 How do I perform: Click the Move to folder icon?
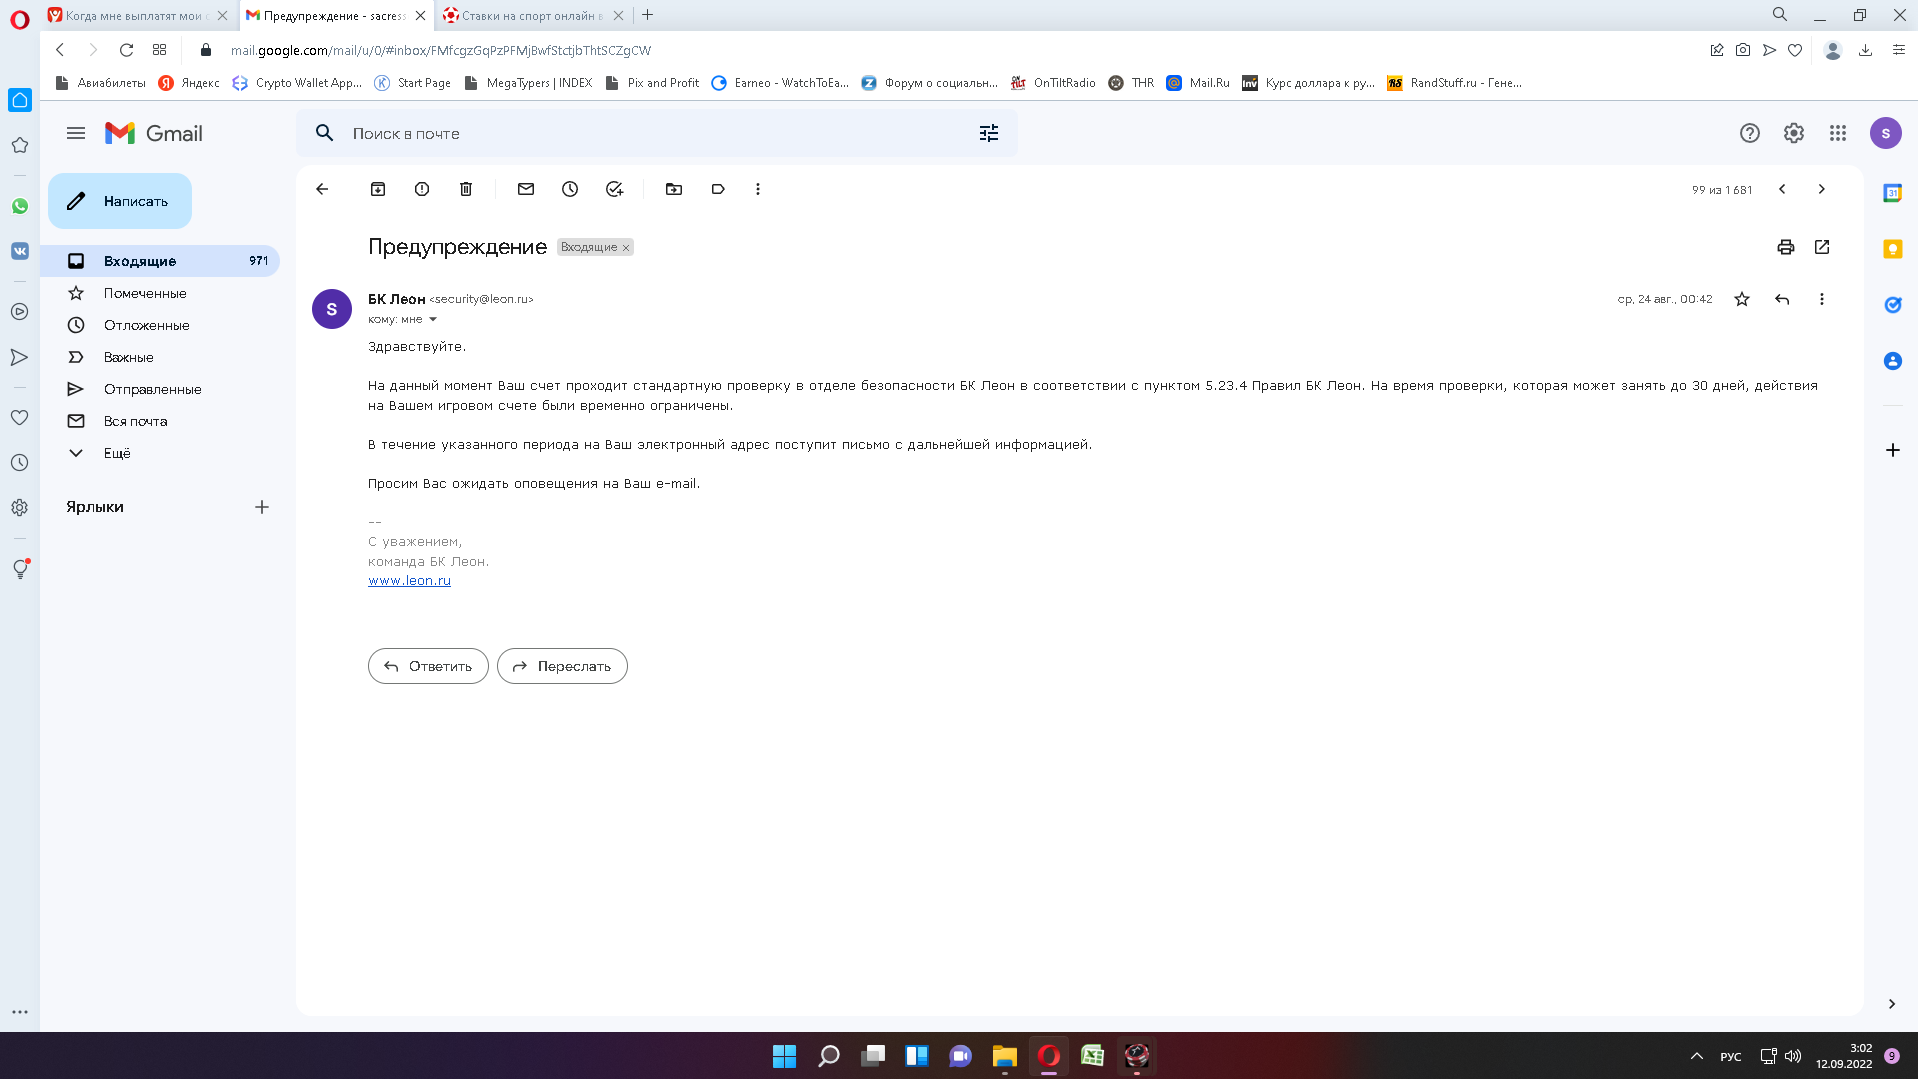[x=674, y=189]
